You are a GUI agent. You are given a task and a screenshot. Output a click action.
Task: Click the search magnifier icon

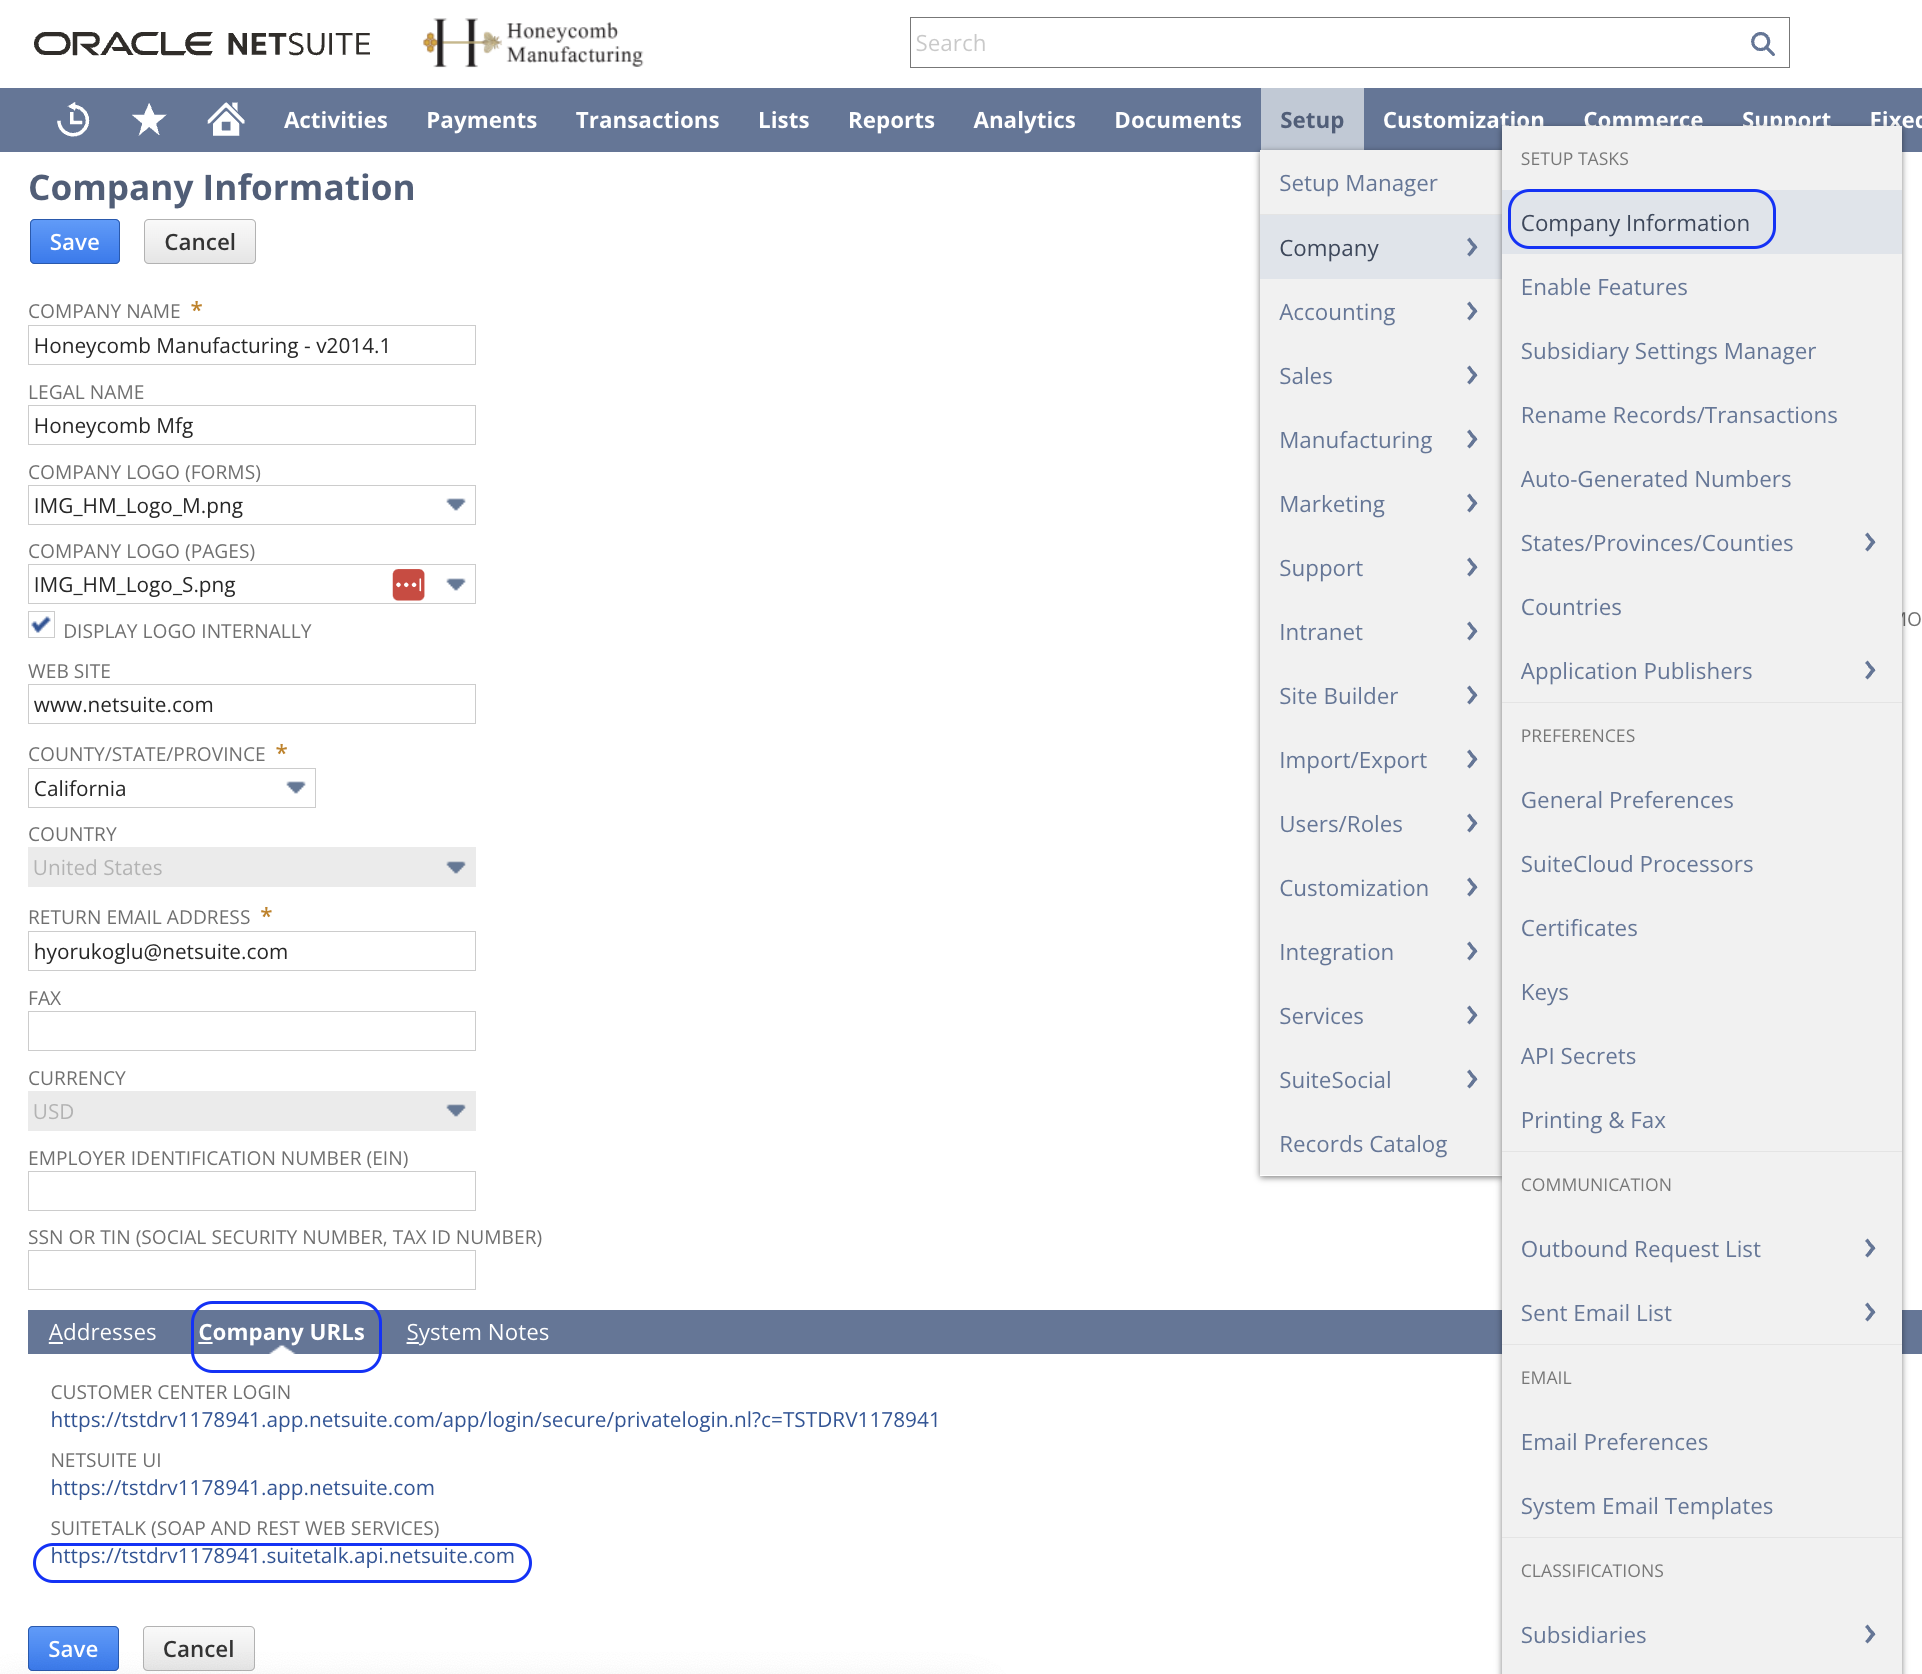pyautogui.click(x=1762, y=42)
